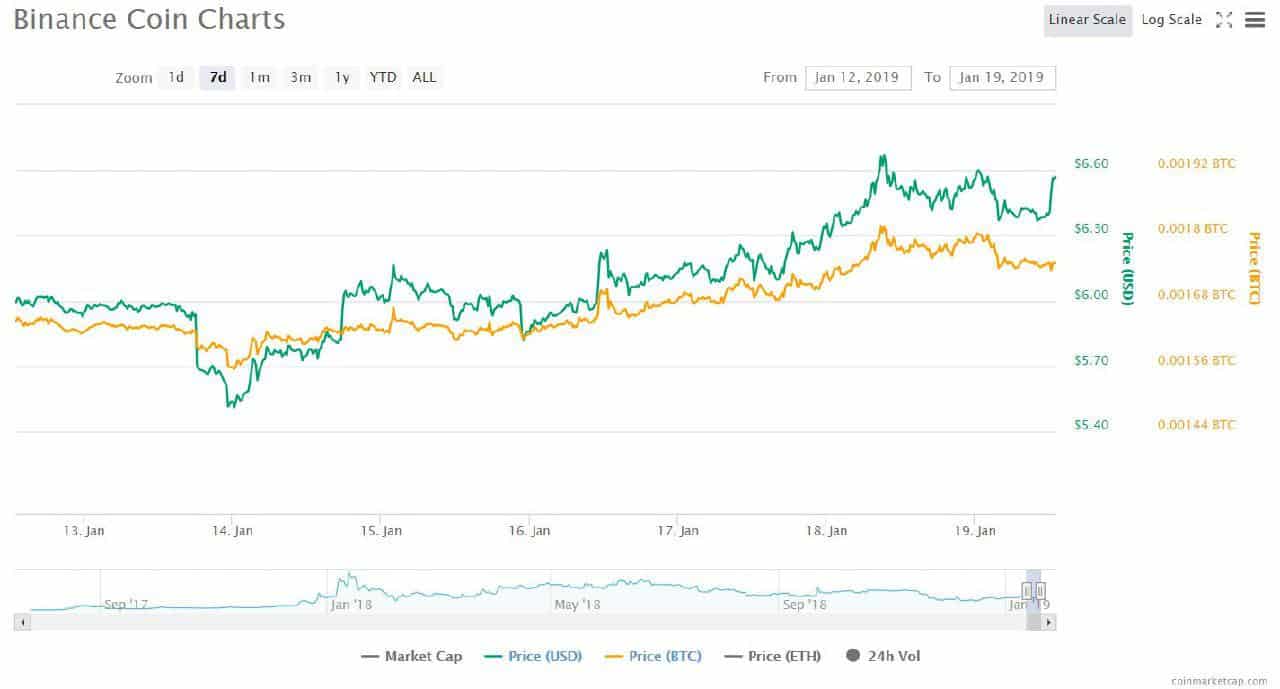The width and height of the screenshot is (1280, 689).
Task: Open the chart hamburger menu
Action: pyautogui.click(x=1255, y=20)
